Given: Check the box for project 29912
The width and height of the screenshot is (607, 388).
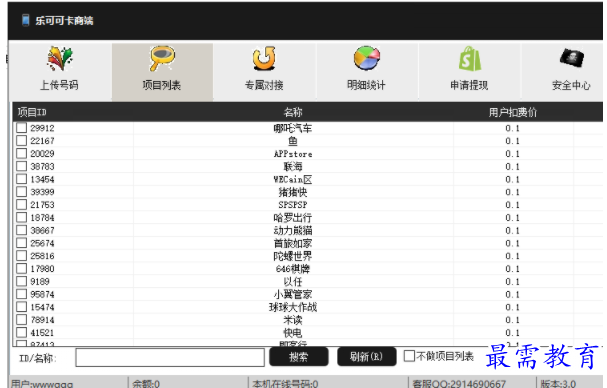Looking at the screenshot, I should 22,128.
